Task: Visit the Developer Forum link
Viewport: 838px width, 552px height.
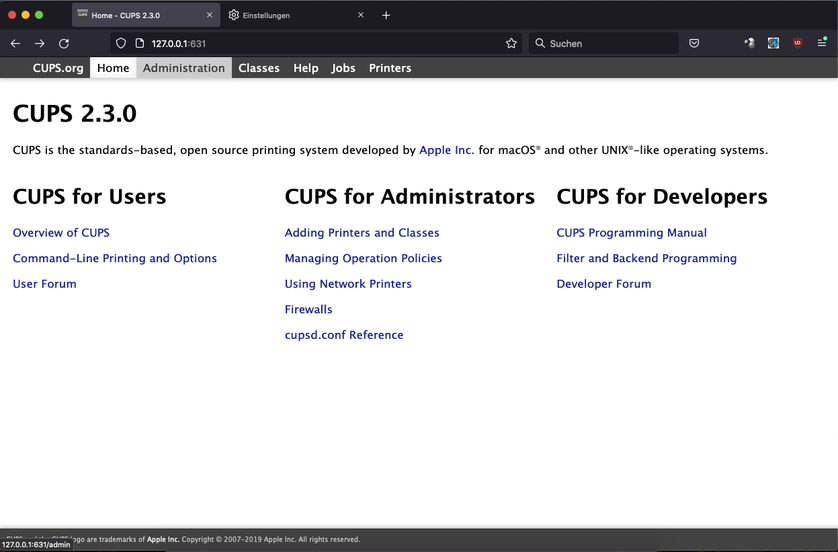Action: coord(604,284)
